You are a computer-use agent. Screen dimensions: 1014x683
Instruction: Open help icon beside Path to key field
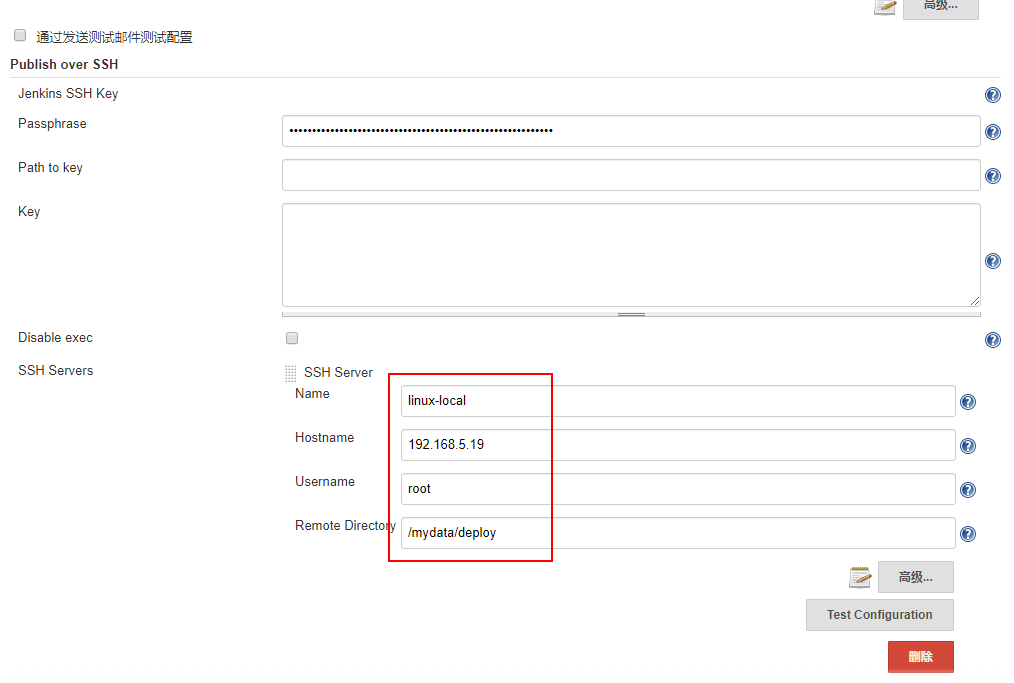[x=993, y=176]
